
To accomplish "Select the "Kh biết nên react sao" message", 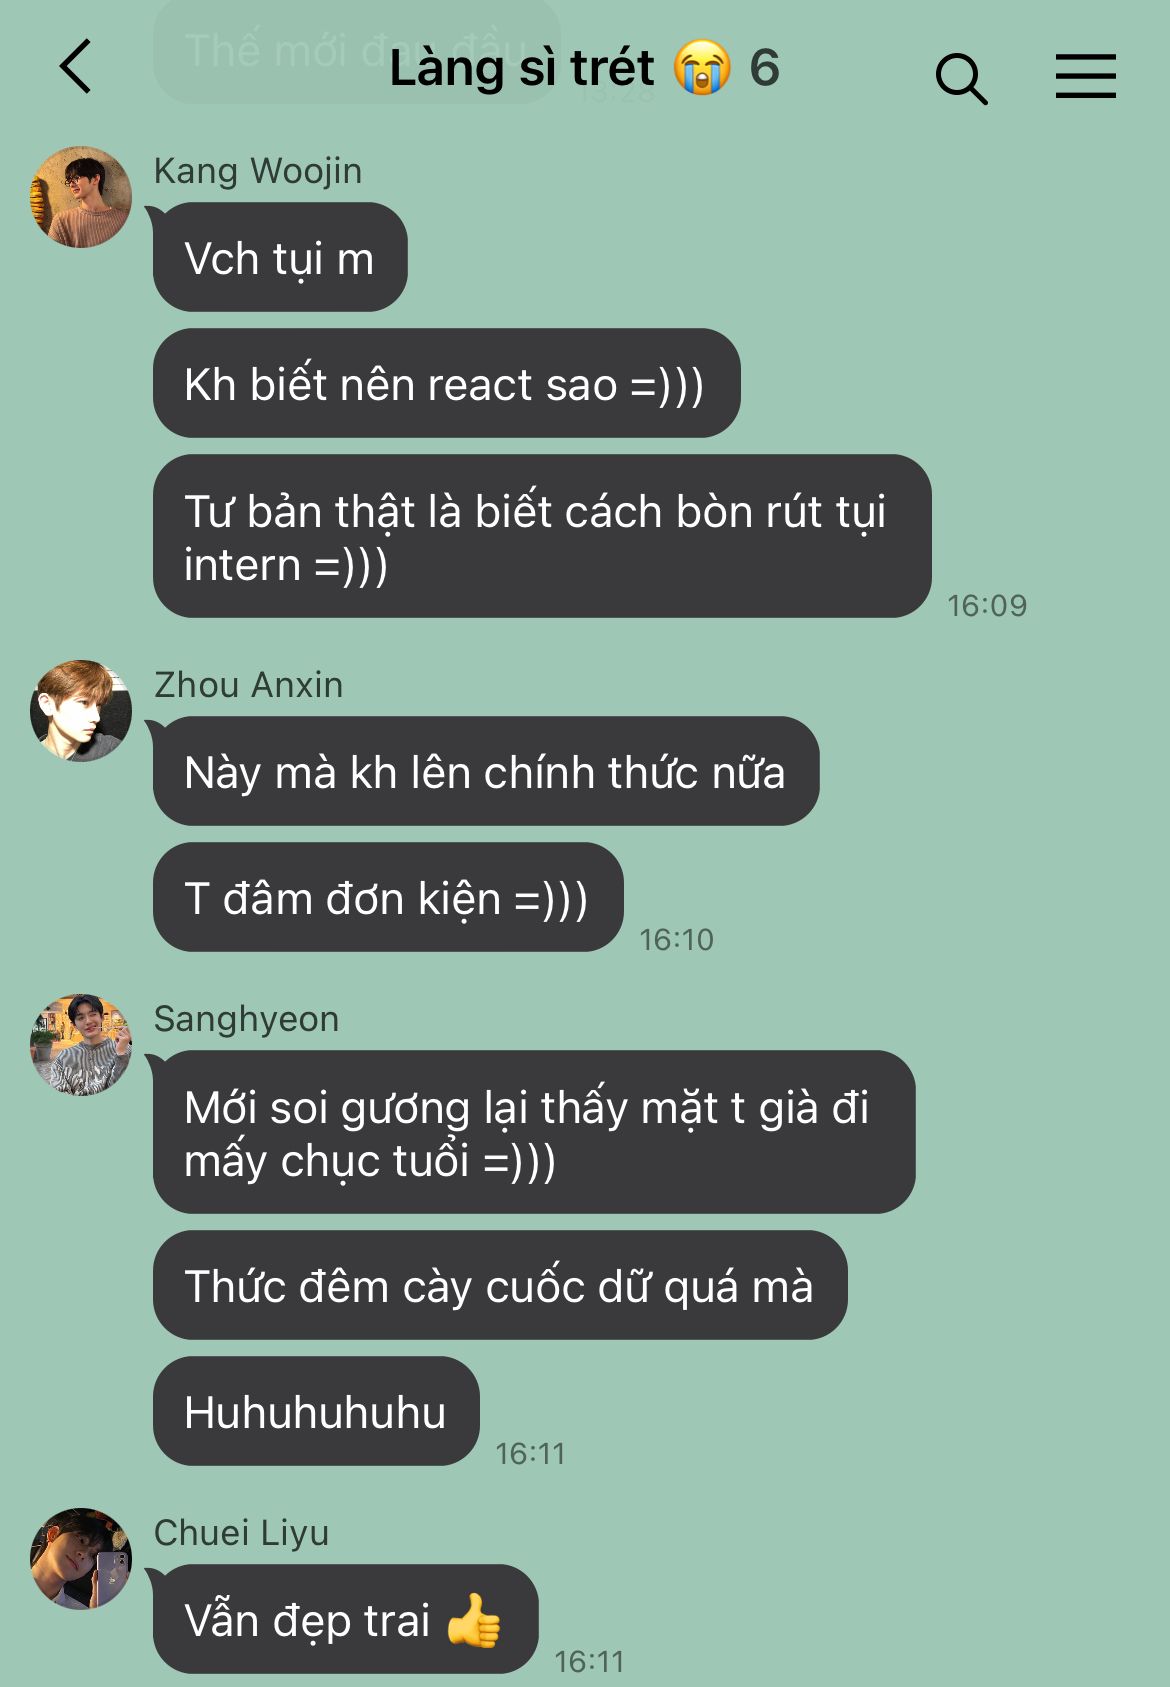I will pyautogui.click(x=446, y=384).
